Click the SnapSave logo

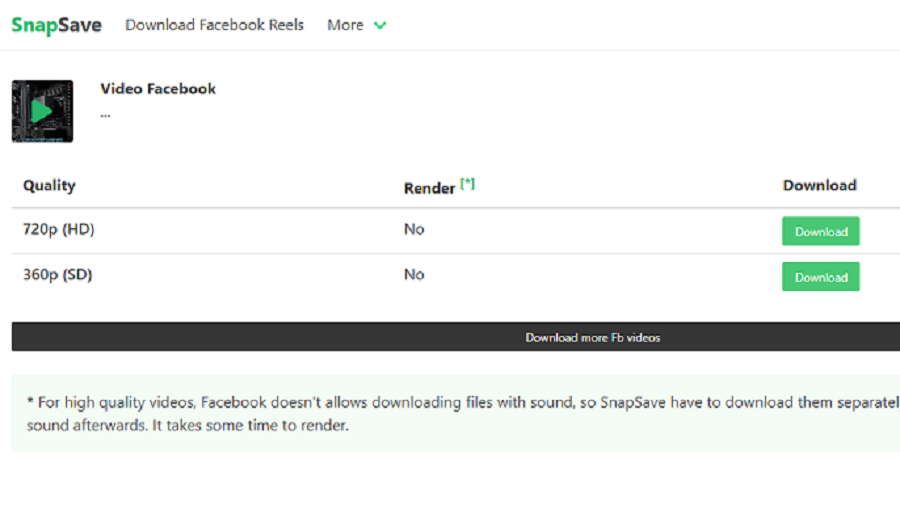click(x=56, y=25)
